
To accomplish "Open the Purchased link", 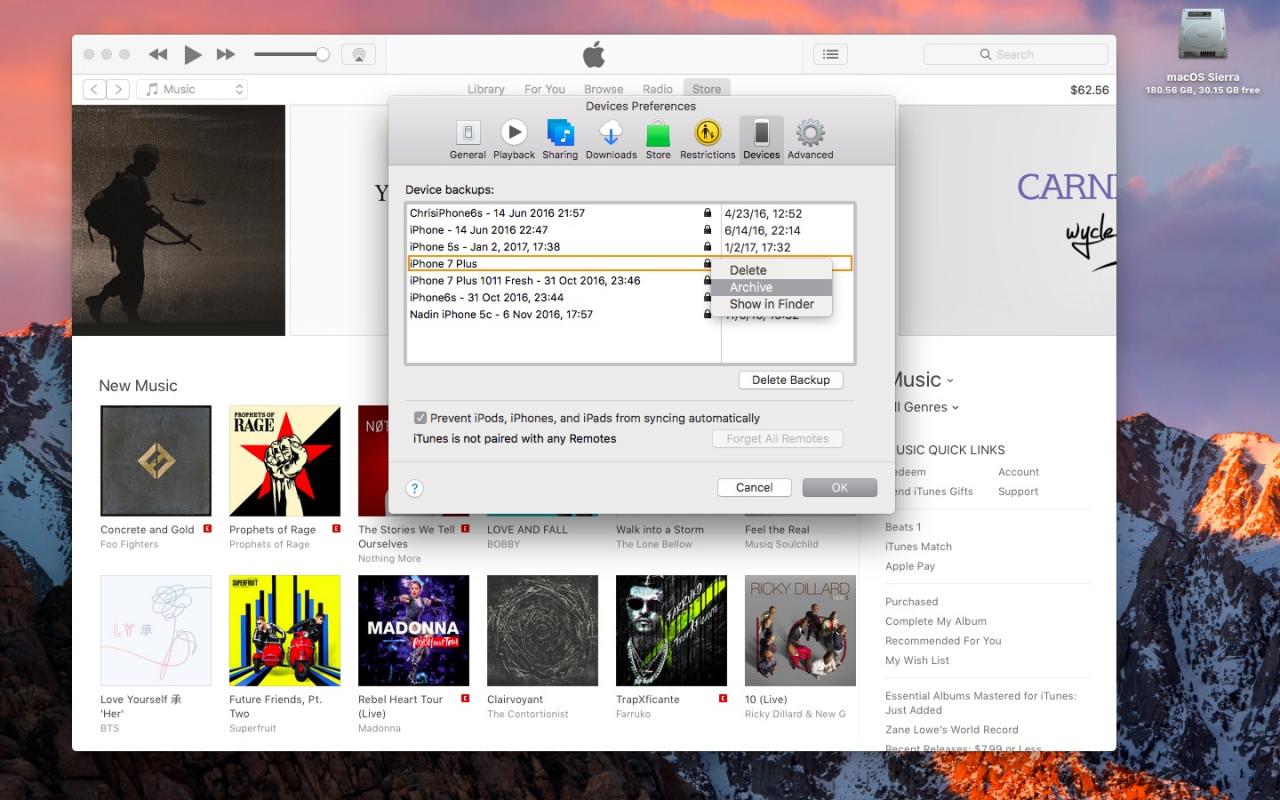I will click(x=911, y=602).
